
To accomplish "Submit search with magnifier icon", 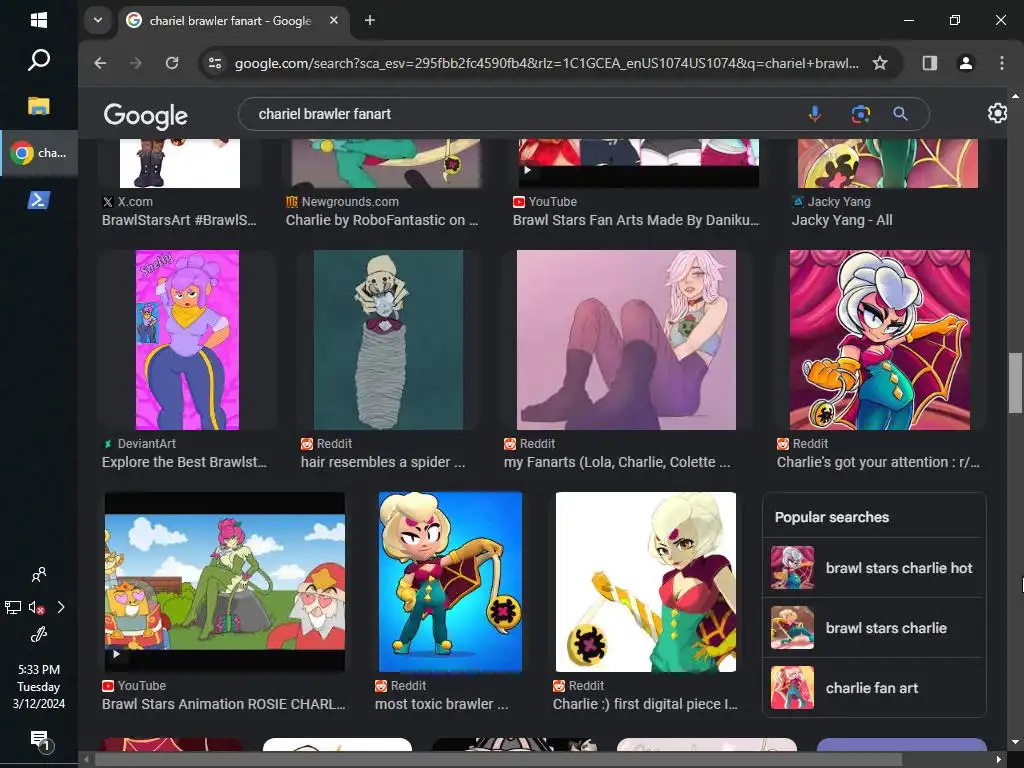I will (x=900, y=114).
